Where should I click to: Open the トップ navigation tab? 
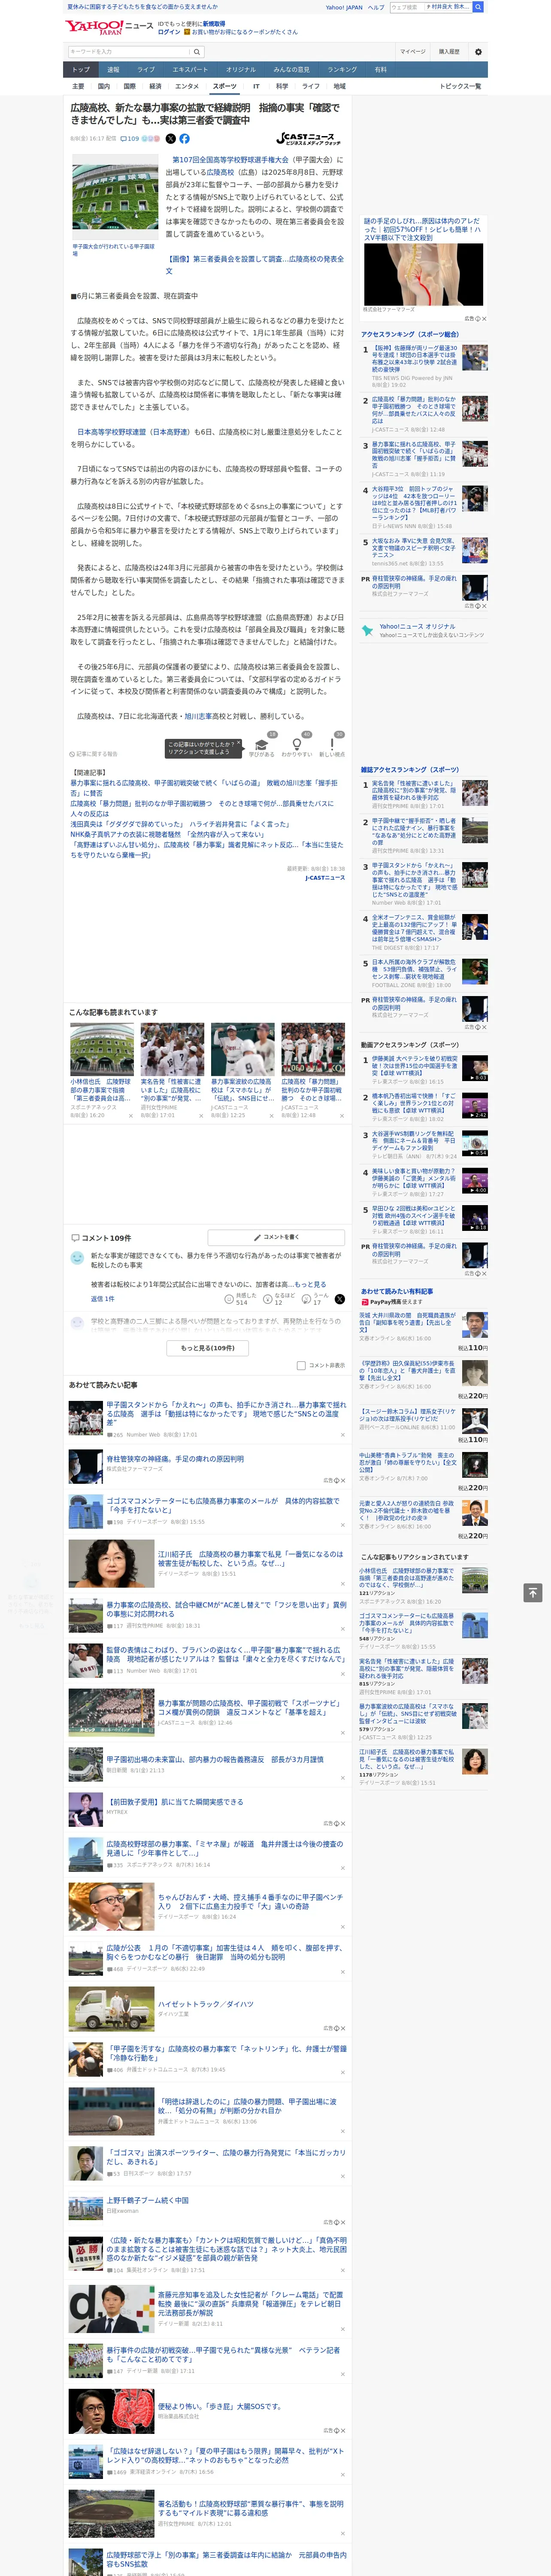click(x=81, y=70)
